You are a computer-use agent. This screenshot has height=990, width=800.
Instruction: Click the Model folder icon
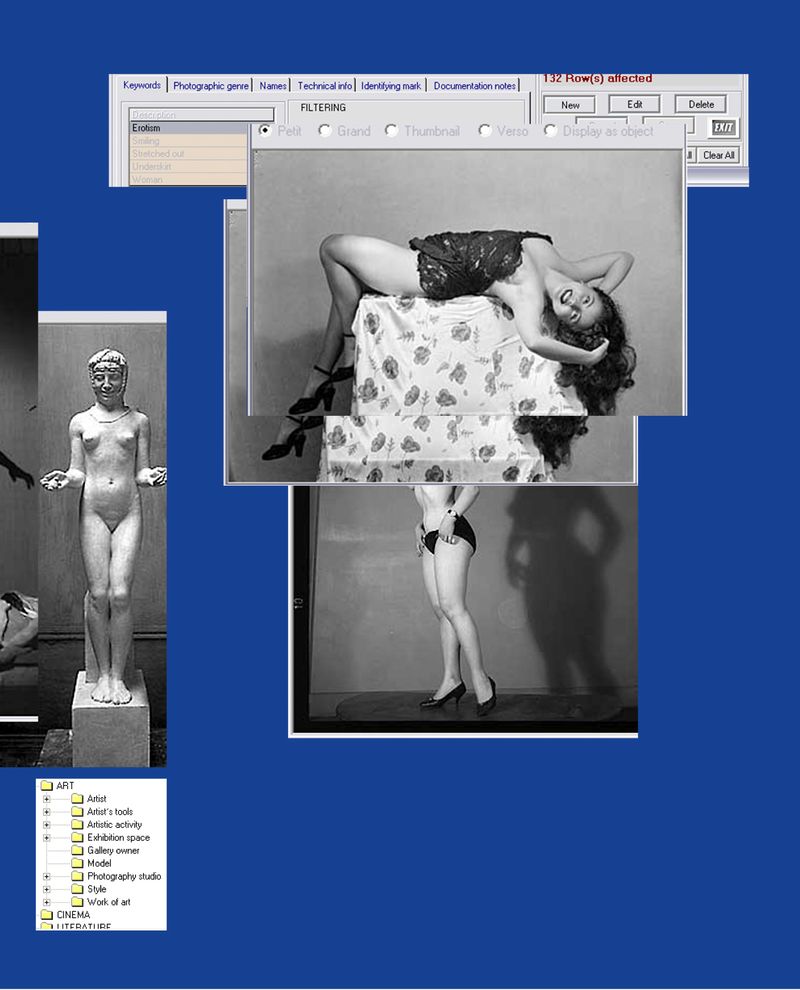click(x=78, y=862)
